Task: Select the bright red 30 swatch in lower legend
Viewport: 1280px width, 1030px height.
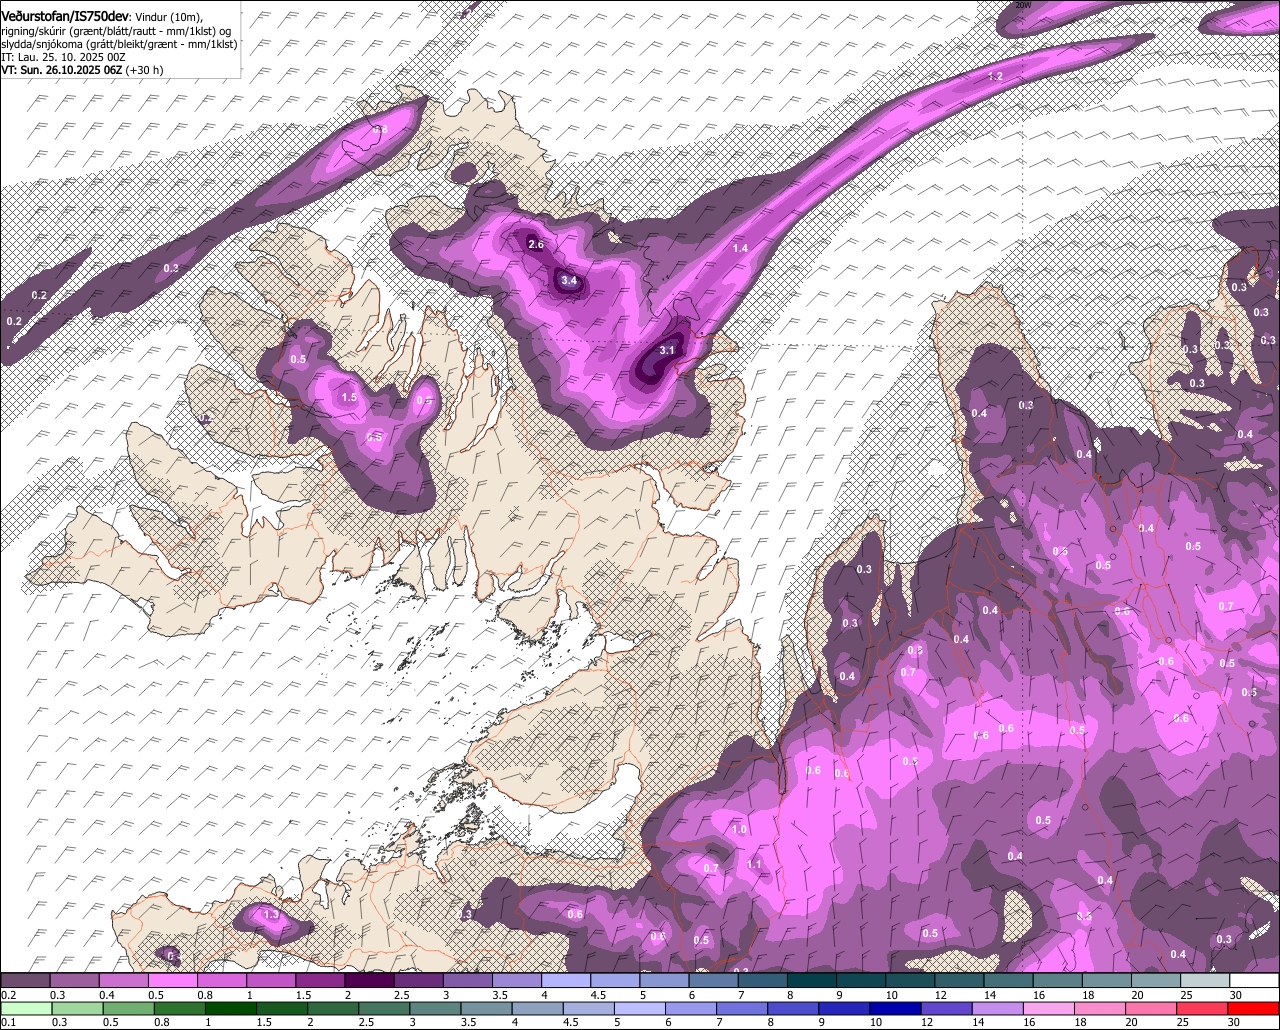Action: tap(1255, 1008)
